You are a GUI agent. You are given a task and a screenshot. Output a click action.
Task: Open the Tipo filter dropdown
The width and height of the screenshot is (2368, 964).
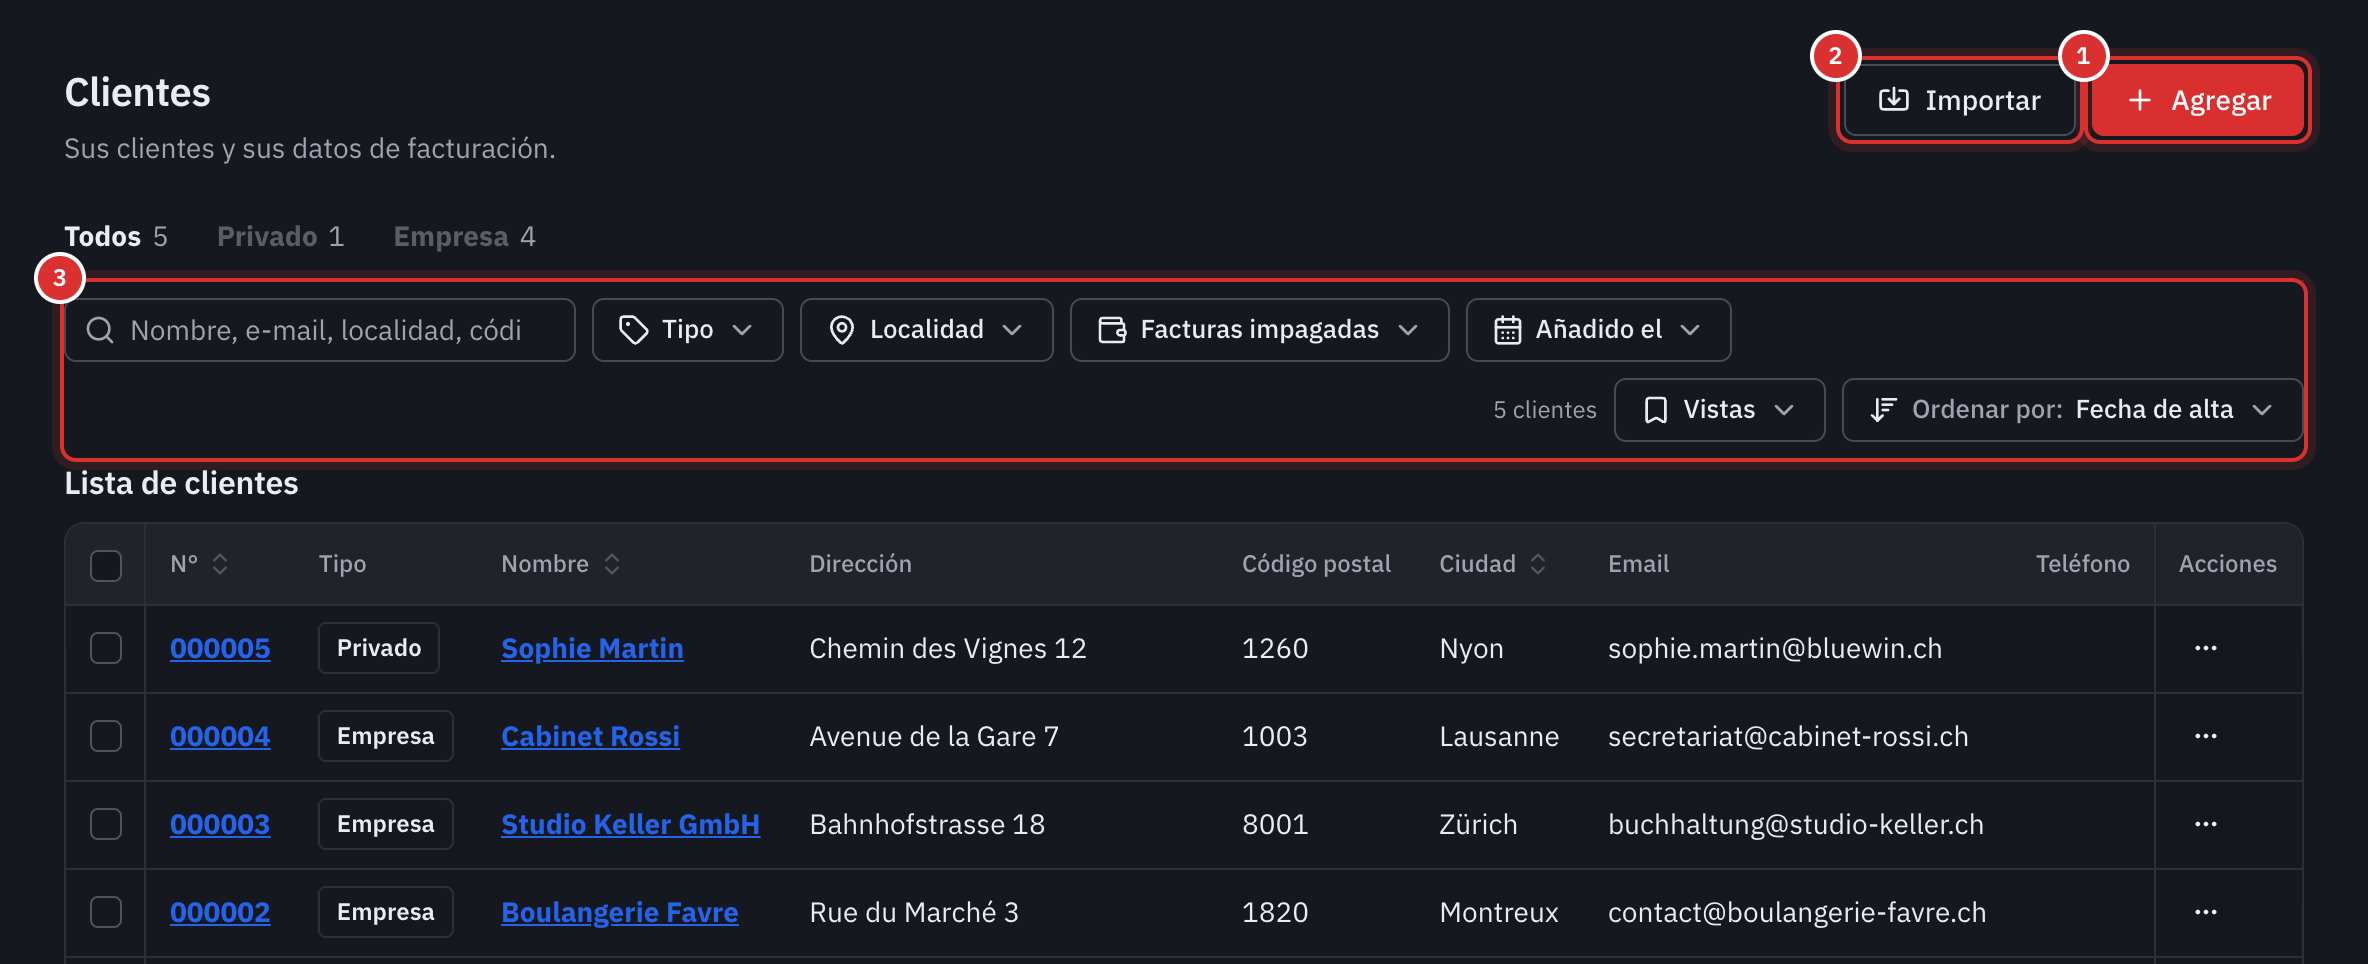(x=687, y=330)
